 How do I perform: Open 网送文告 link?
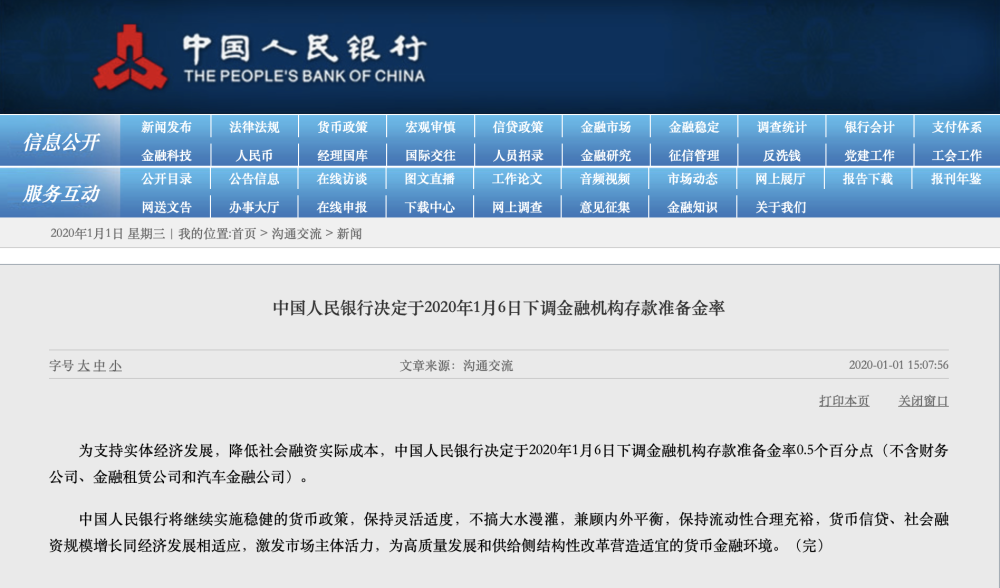pyautogui.click(x=166, y=207)
